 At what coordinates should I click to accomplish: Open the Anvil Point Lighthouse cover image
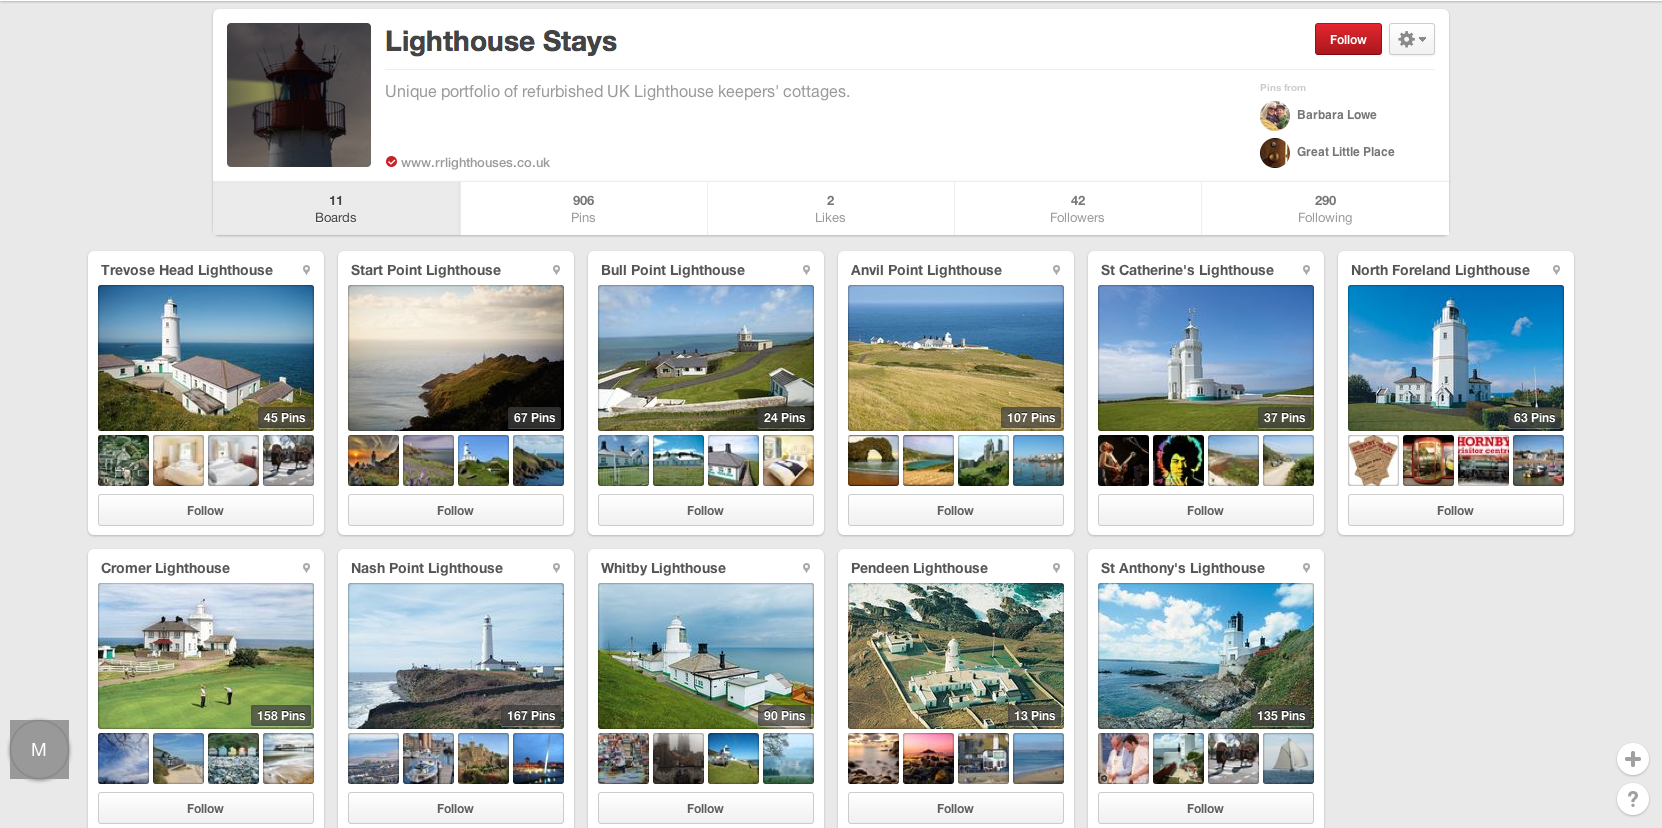point(956,358)
